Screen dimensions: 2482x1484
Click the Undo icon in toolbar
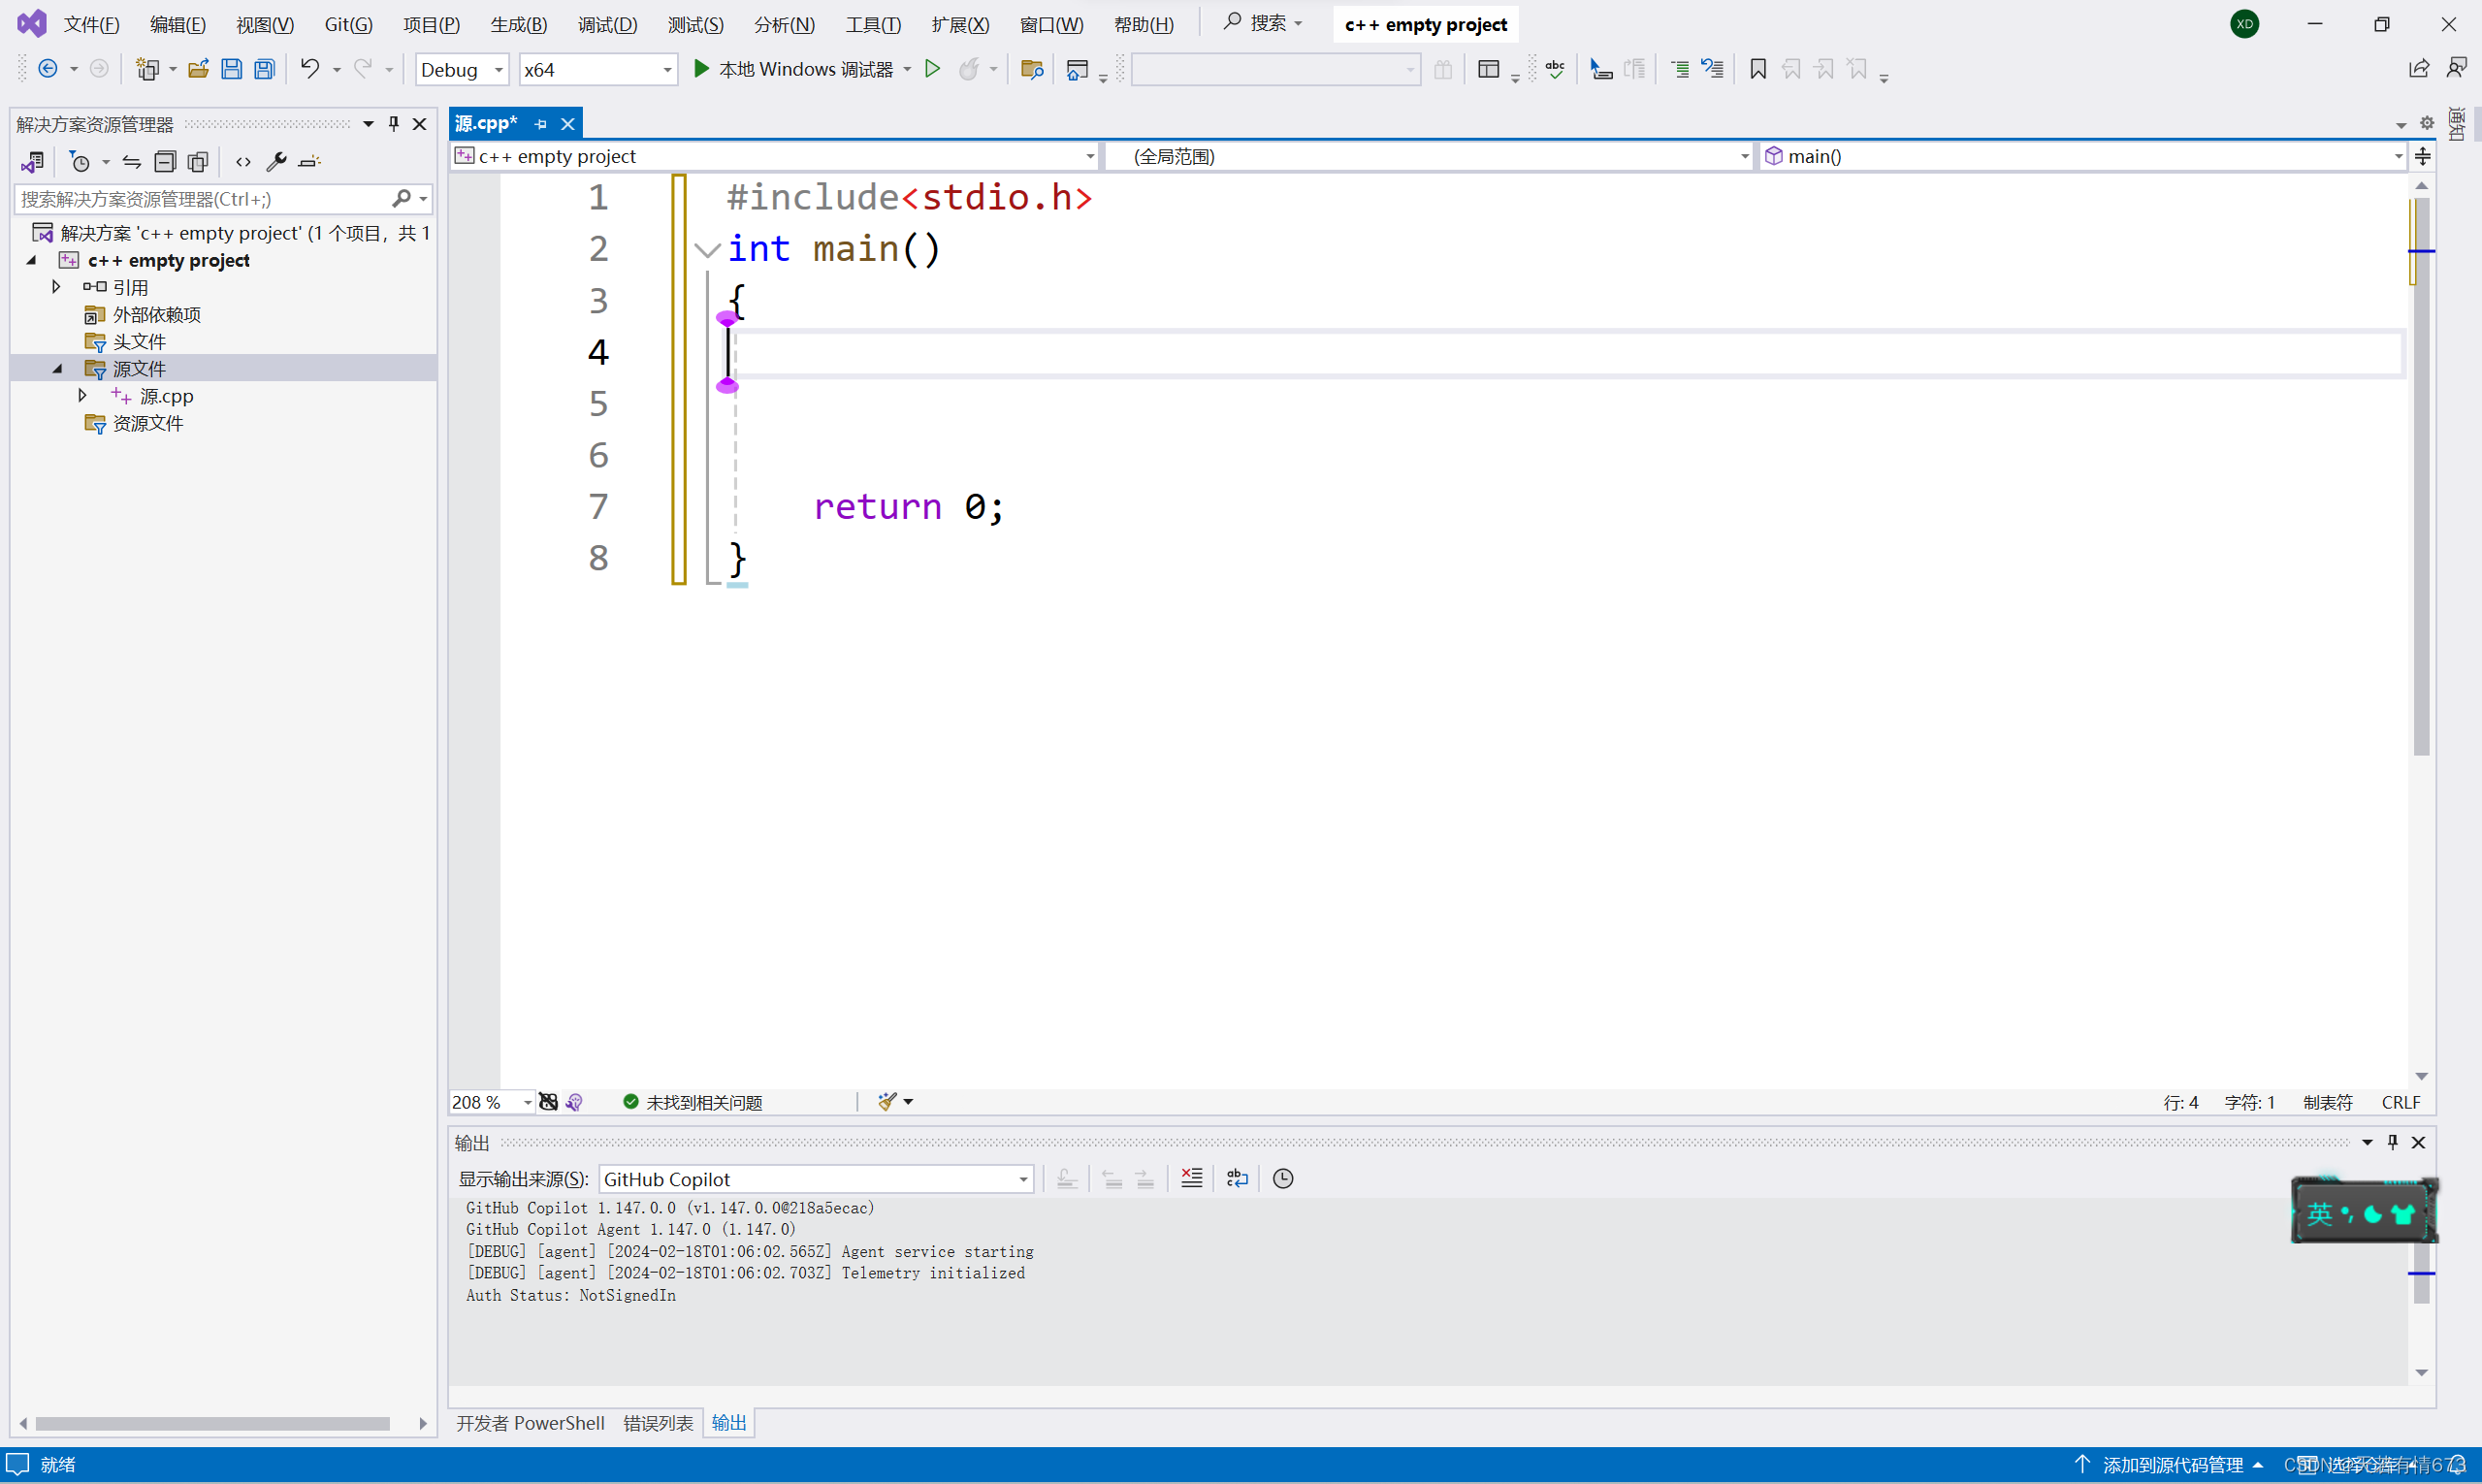tap(310, 69)
